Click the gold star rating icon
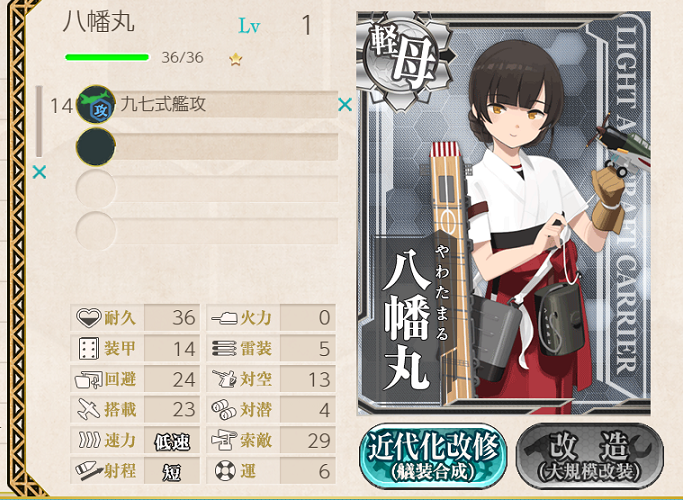Image resolution: width=683 pixels, height=500 pixels. click(x=236, y=59)
